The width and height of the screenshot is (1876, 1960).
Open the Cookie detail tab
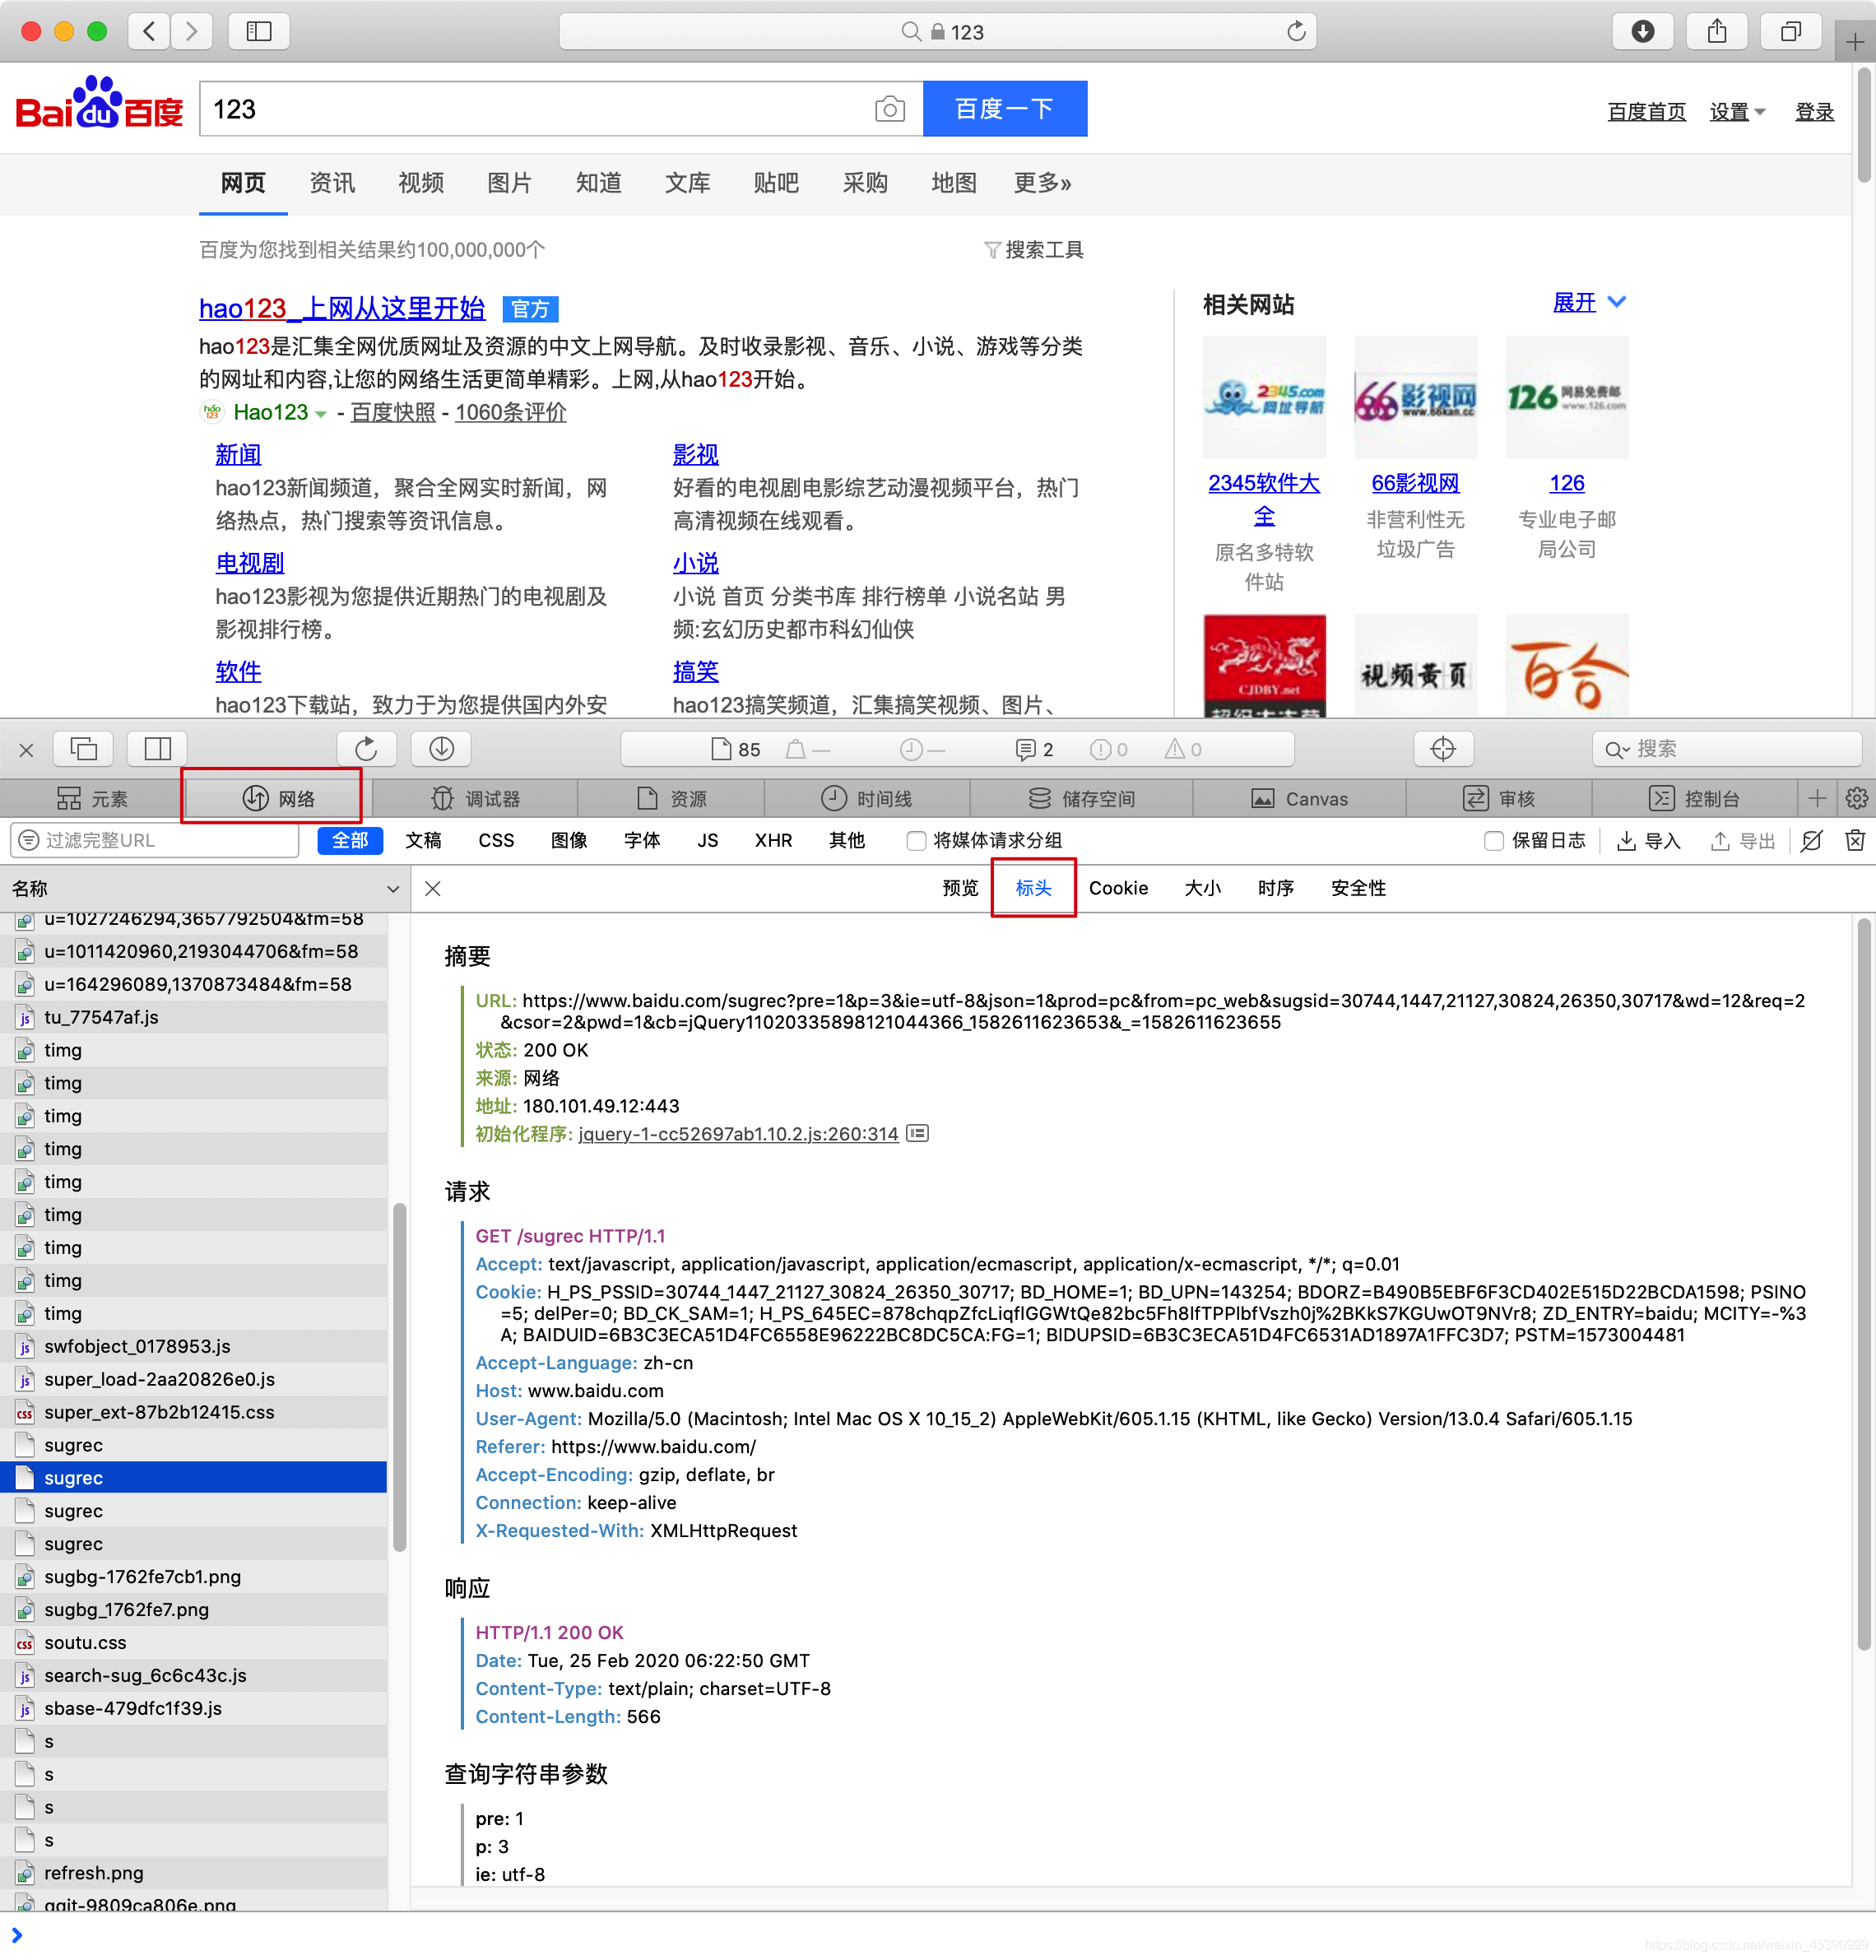[x=1117, y=888]
